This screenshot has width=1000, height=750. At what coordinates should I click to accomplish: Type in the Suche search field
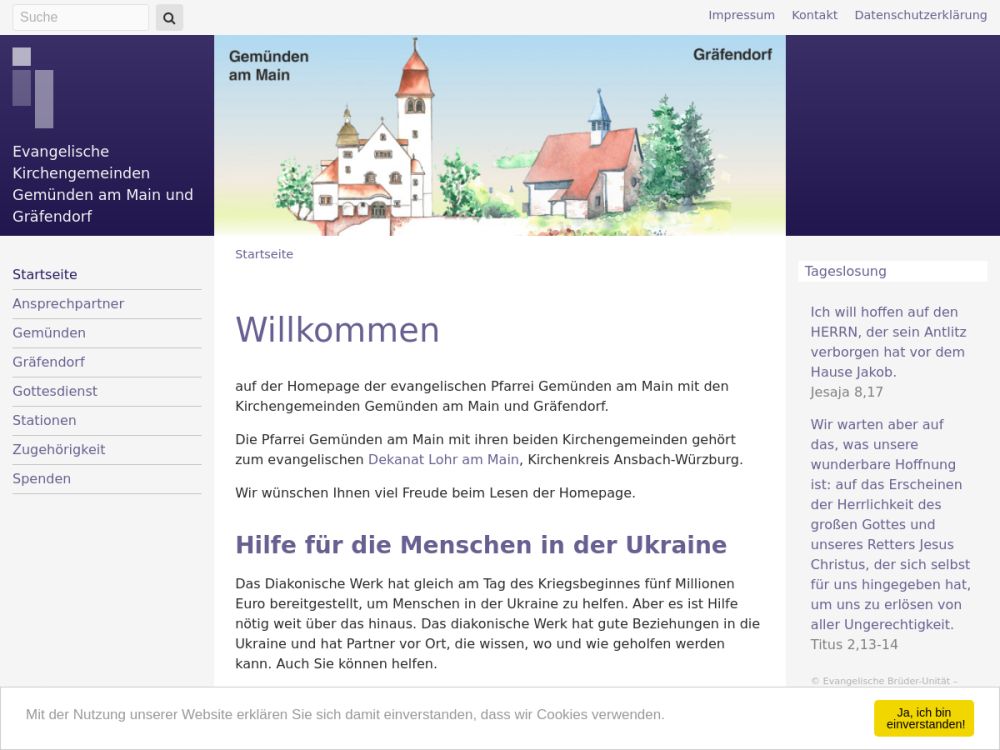click(80, 17)
